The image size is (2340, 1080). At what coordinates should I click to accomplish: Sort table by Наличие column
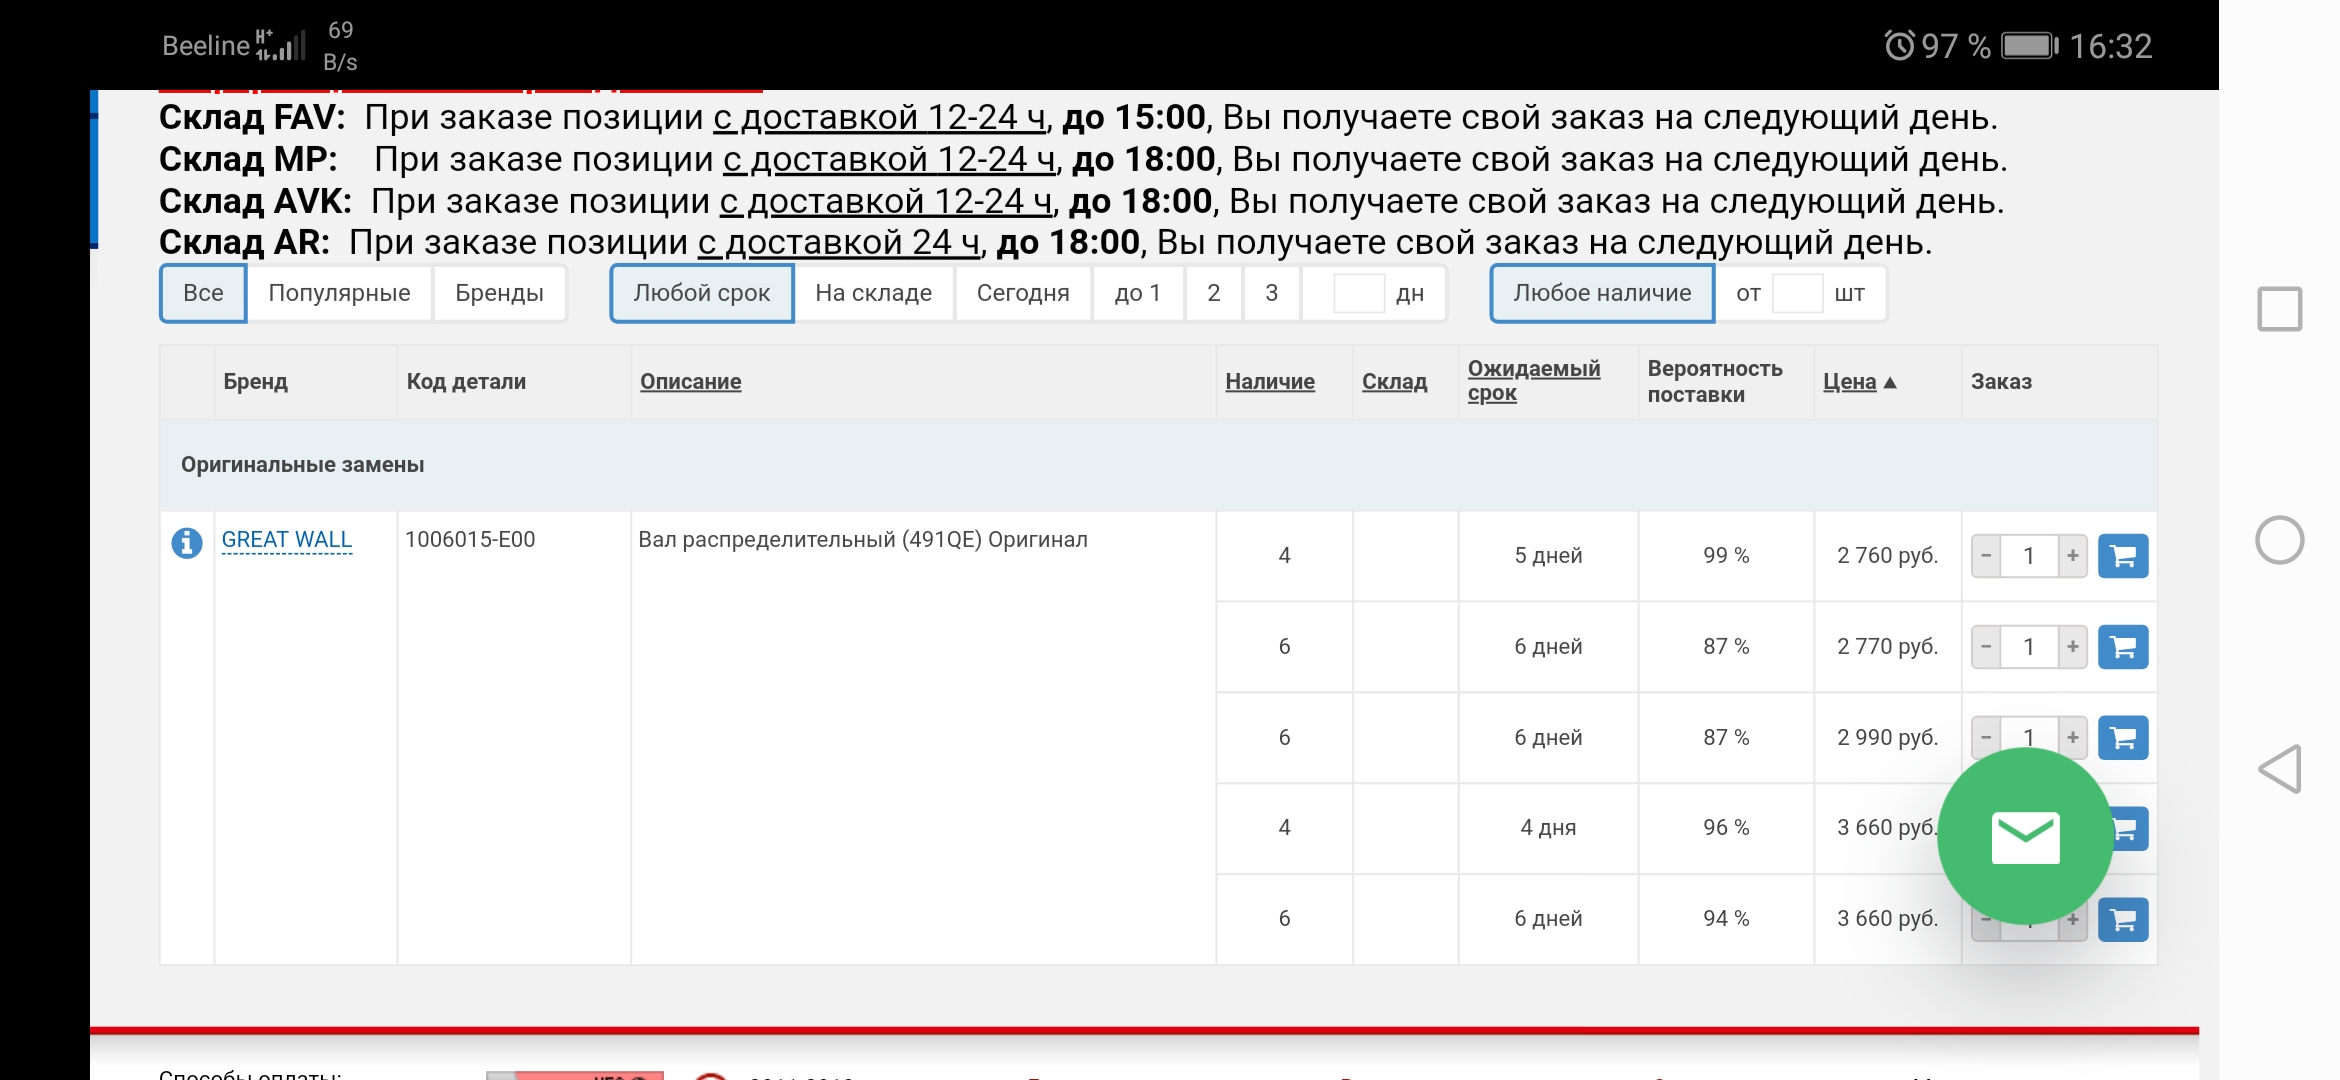[x=1270, y=381]
